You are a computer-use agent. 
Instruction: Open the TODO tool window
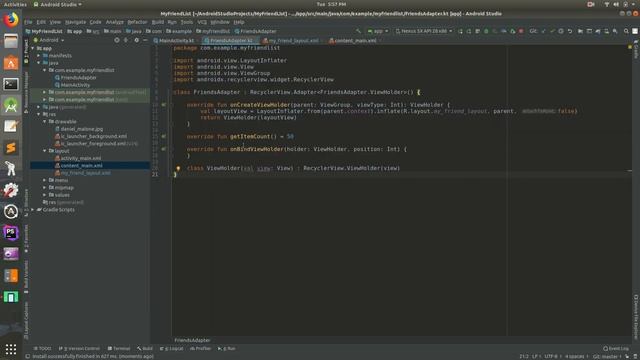tap(42, 349)
